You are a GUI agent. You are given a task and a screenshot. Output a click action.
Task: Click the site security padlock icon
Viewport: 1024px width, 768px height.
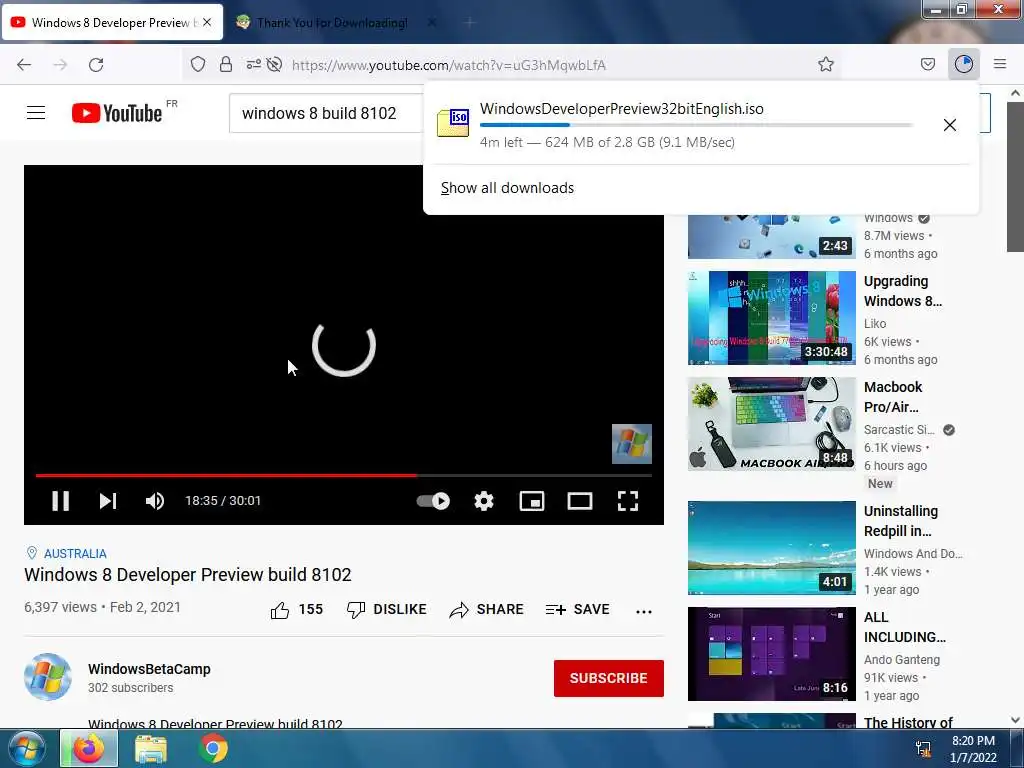pos(226,64)
